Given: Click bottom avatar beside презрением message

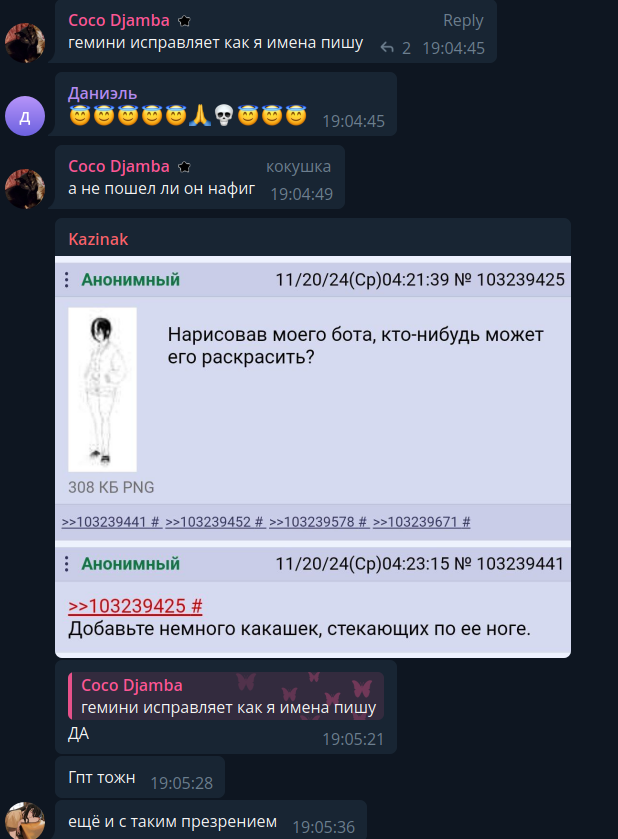Looking at the screenshot, I should 25,821.
